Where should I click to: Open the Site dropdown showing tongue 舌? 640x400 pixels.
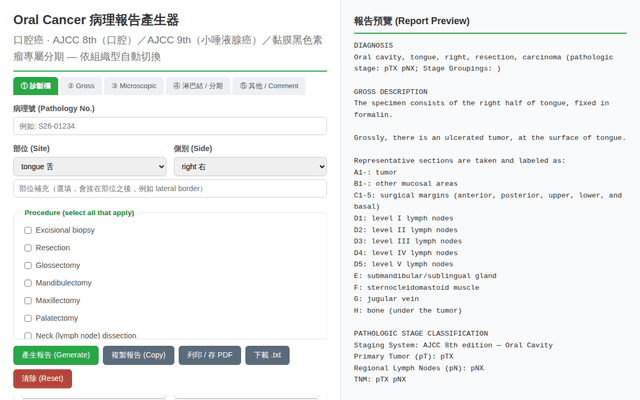90,167
